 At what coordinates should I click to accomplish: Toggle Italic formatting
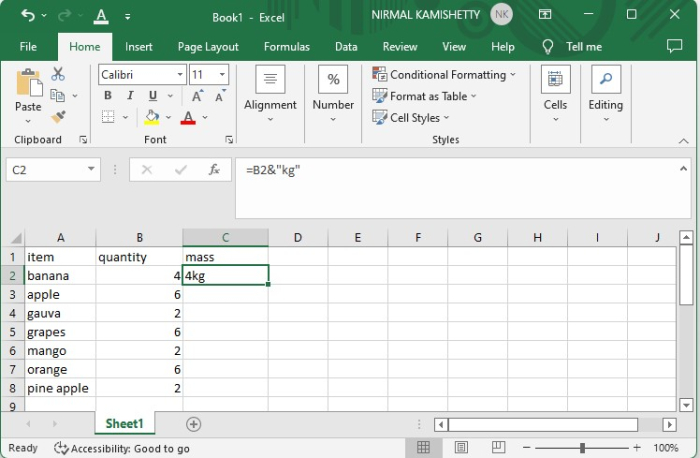tap(130, 95)
